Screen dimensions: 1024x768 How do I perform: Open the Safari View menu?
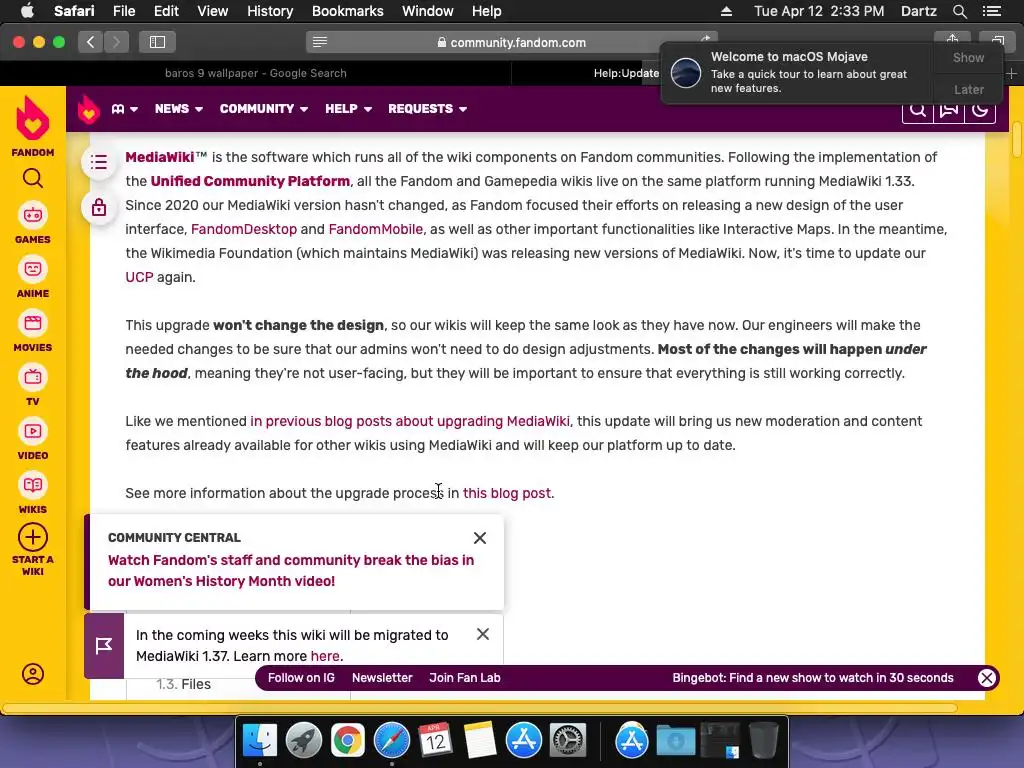(212, 11)
